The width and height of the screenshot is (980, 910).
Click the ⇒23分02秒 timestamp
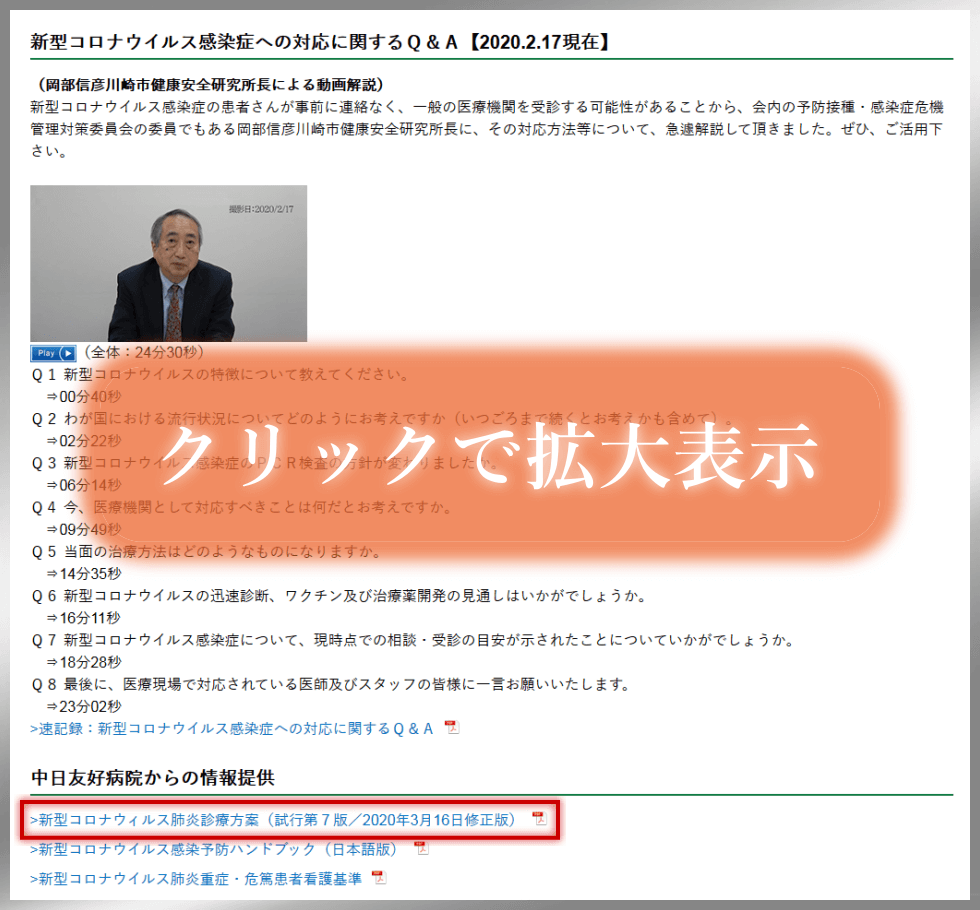[84, 707]
